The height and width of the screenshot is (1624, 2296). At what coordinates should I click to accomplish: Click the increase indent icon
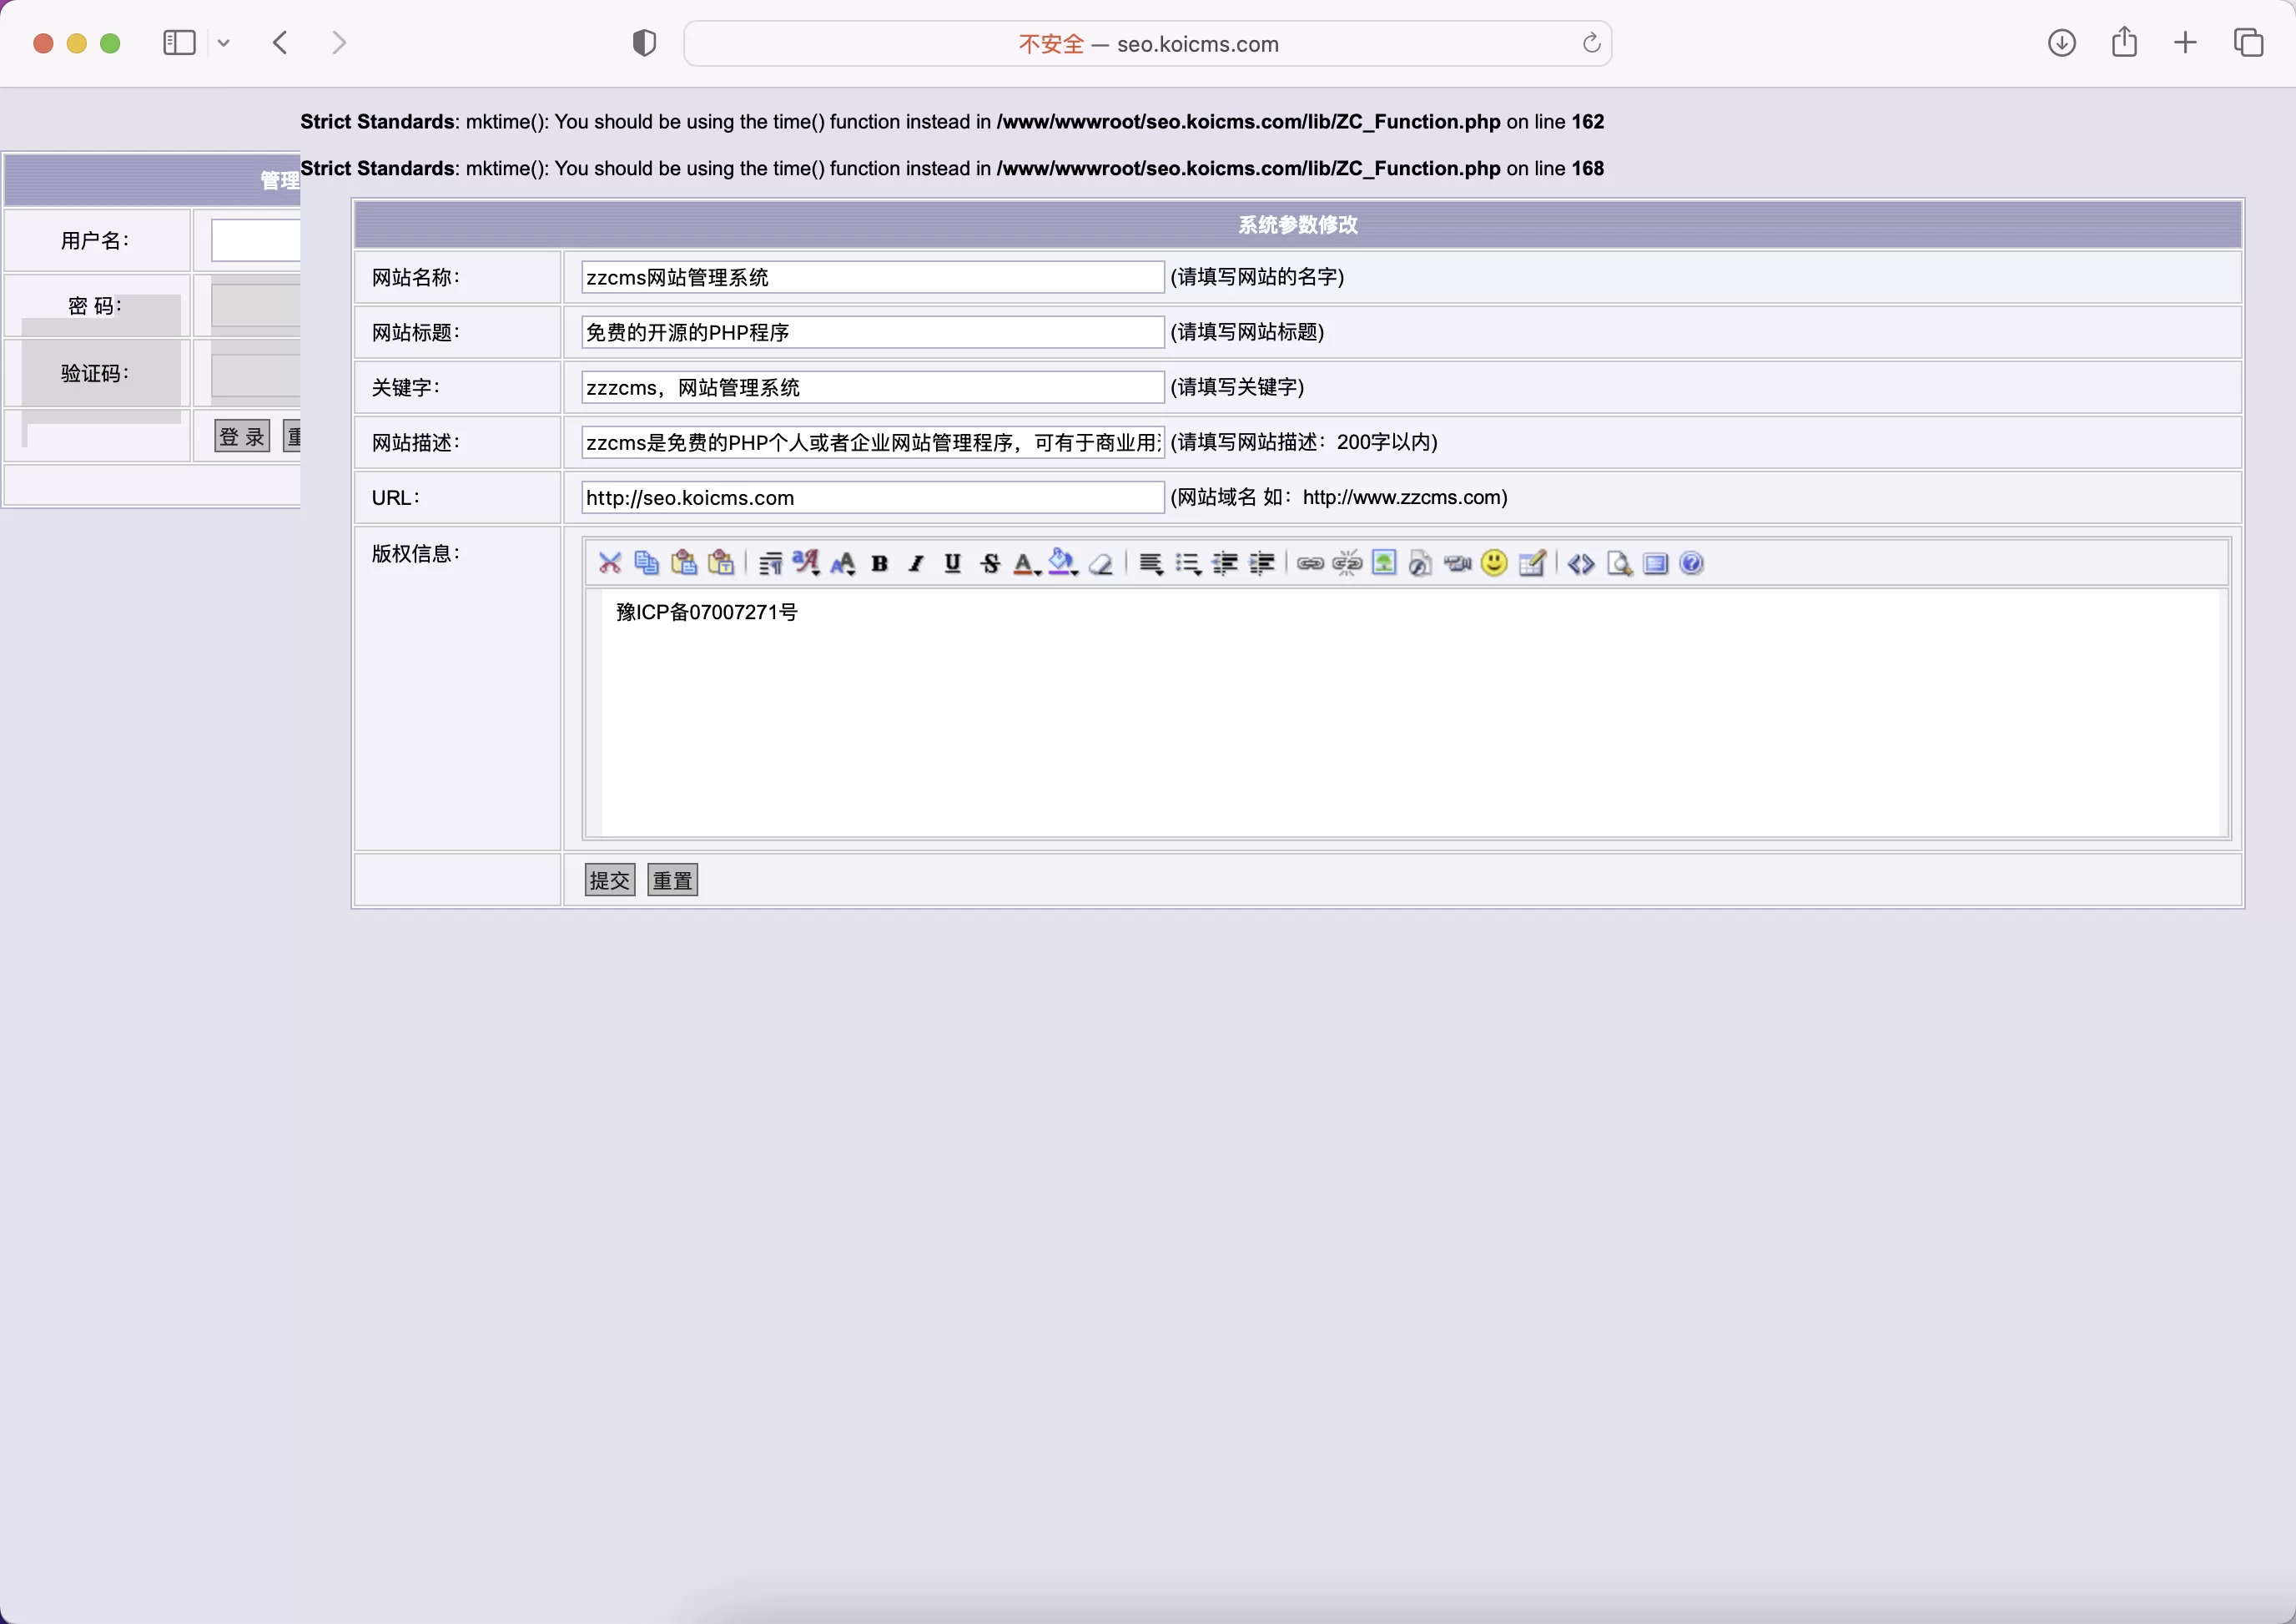pyautogui.click(x=1262, y=563)
